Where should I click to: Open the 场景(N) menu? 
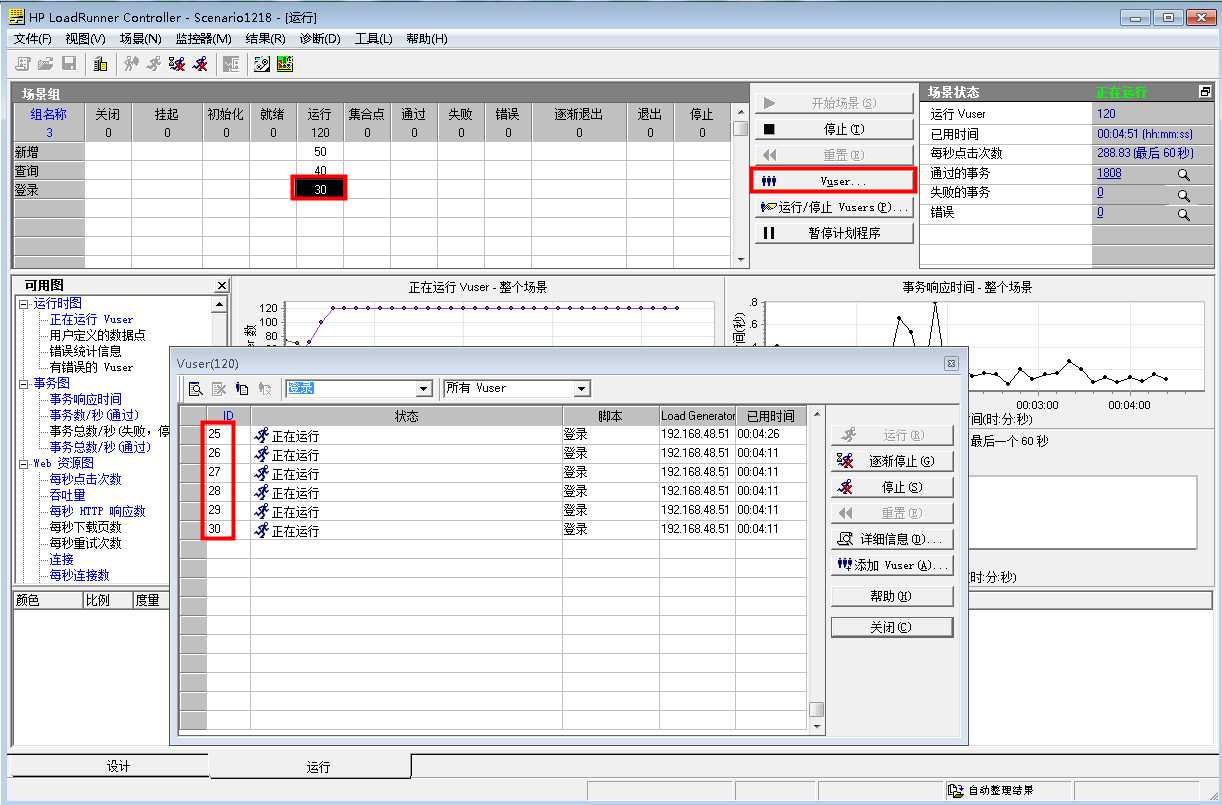pos(141,39)
